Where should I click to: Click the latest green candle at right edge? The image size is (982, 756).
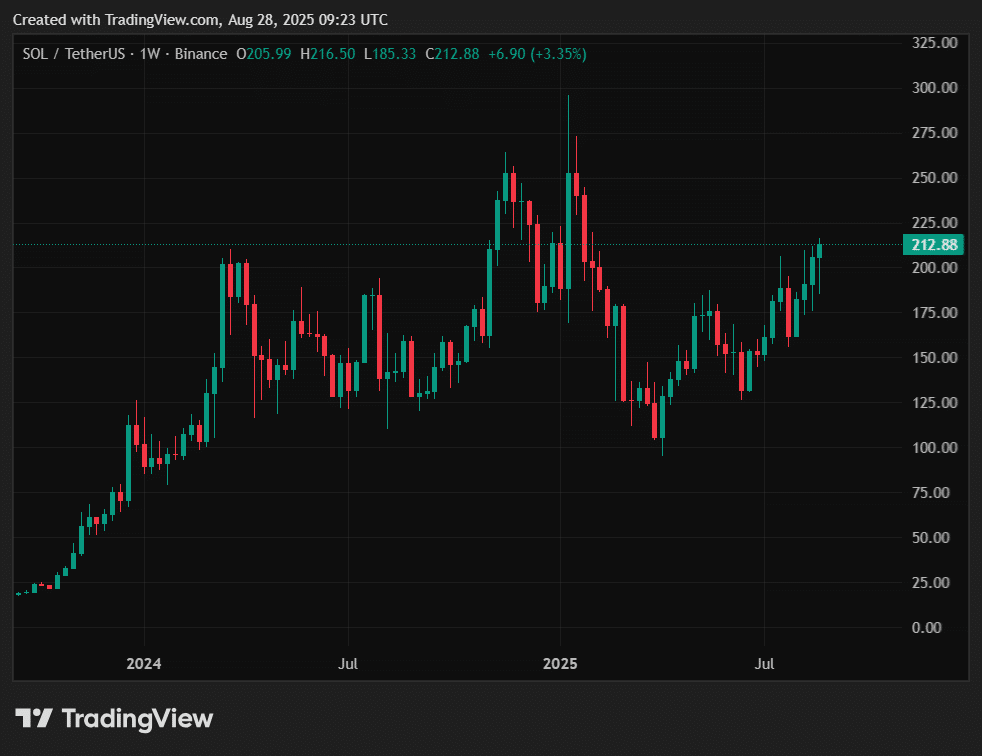coord(820,251)
